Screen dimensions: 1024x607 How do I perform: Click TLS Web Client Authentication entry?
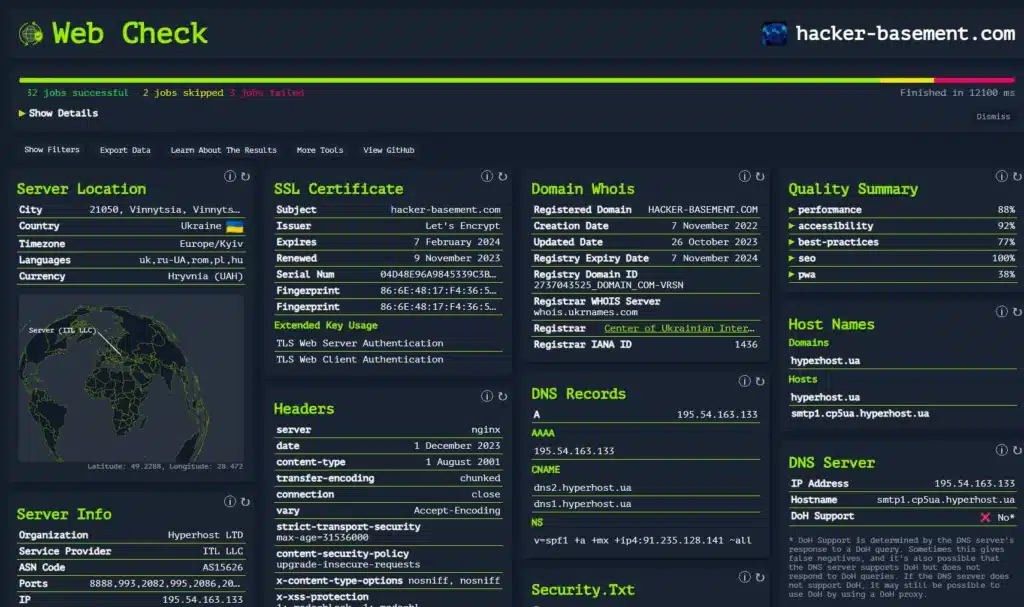tap(359, 359)
